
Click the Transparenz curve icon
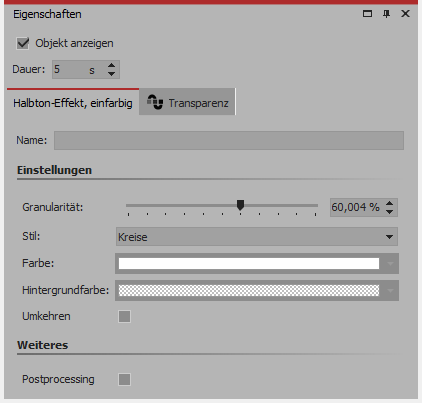[x=155, y=102]
